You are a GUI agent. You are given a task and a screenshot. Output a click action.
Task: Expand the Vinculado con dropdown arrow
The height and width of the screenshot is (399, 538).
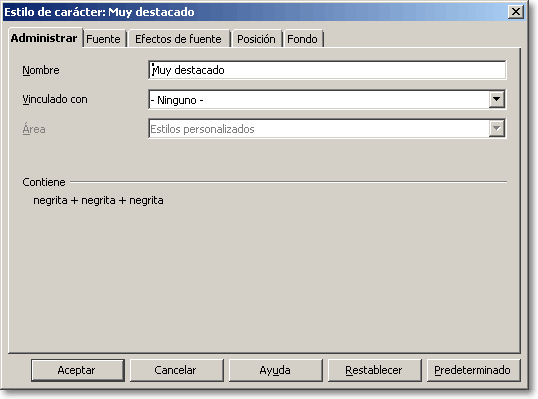(x=496, y=99)
